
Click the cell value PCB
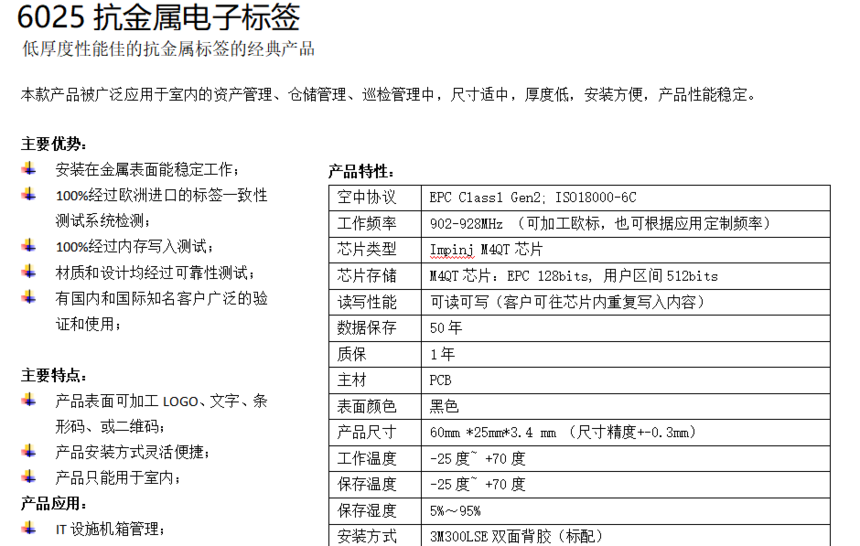(x=626, y=380)
